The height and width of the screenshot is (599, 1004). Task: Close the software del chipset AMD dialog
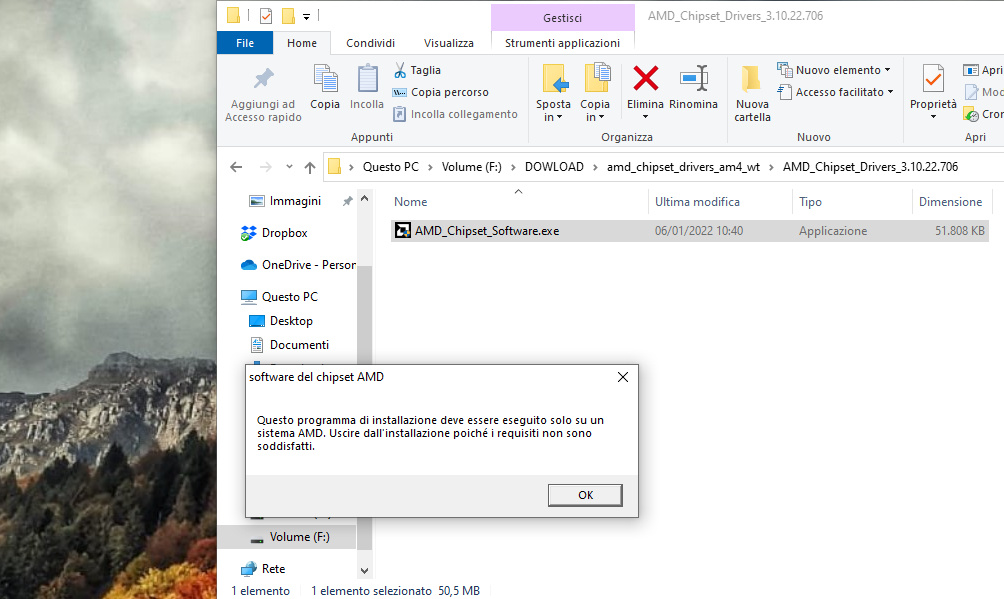click(x=622, y=377)
